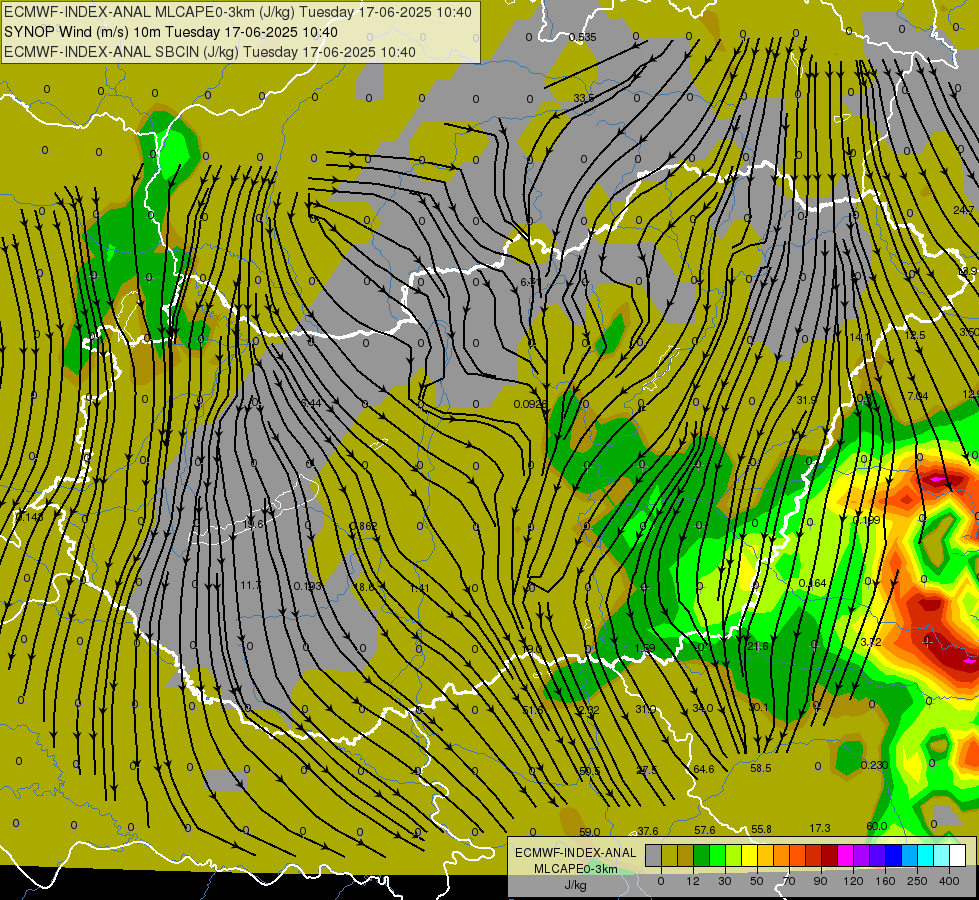
Task: Click the 1.59 value on the map
Action: [x=645, y=648]
